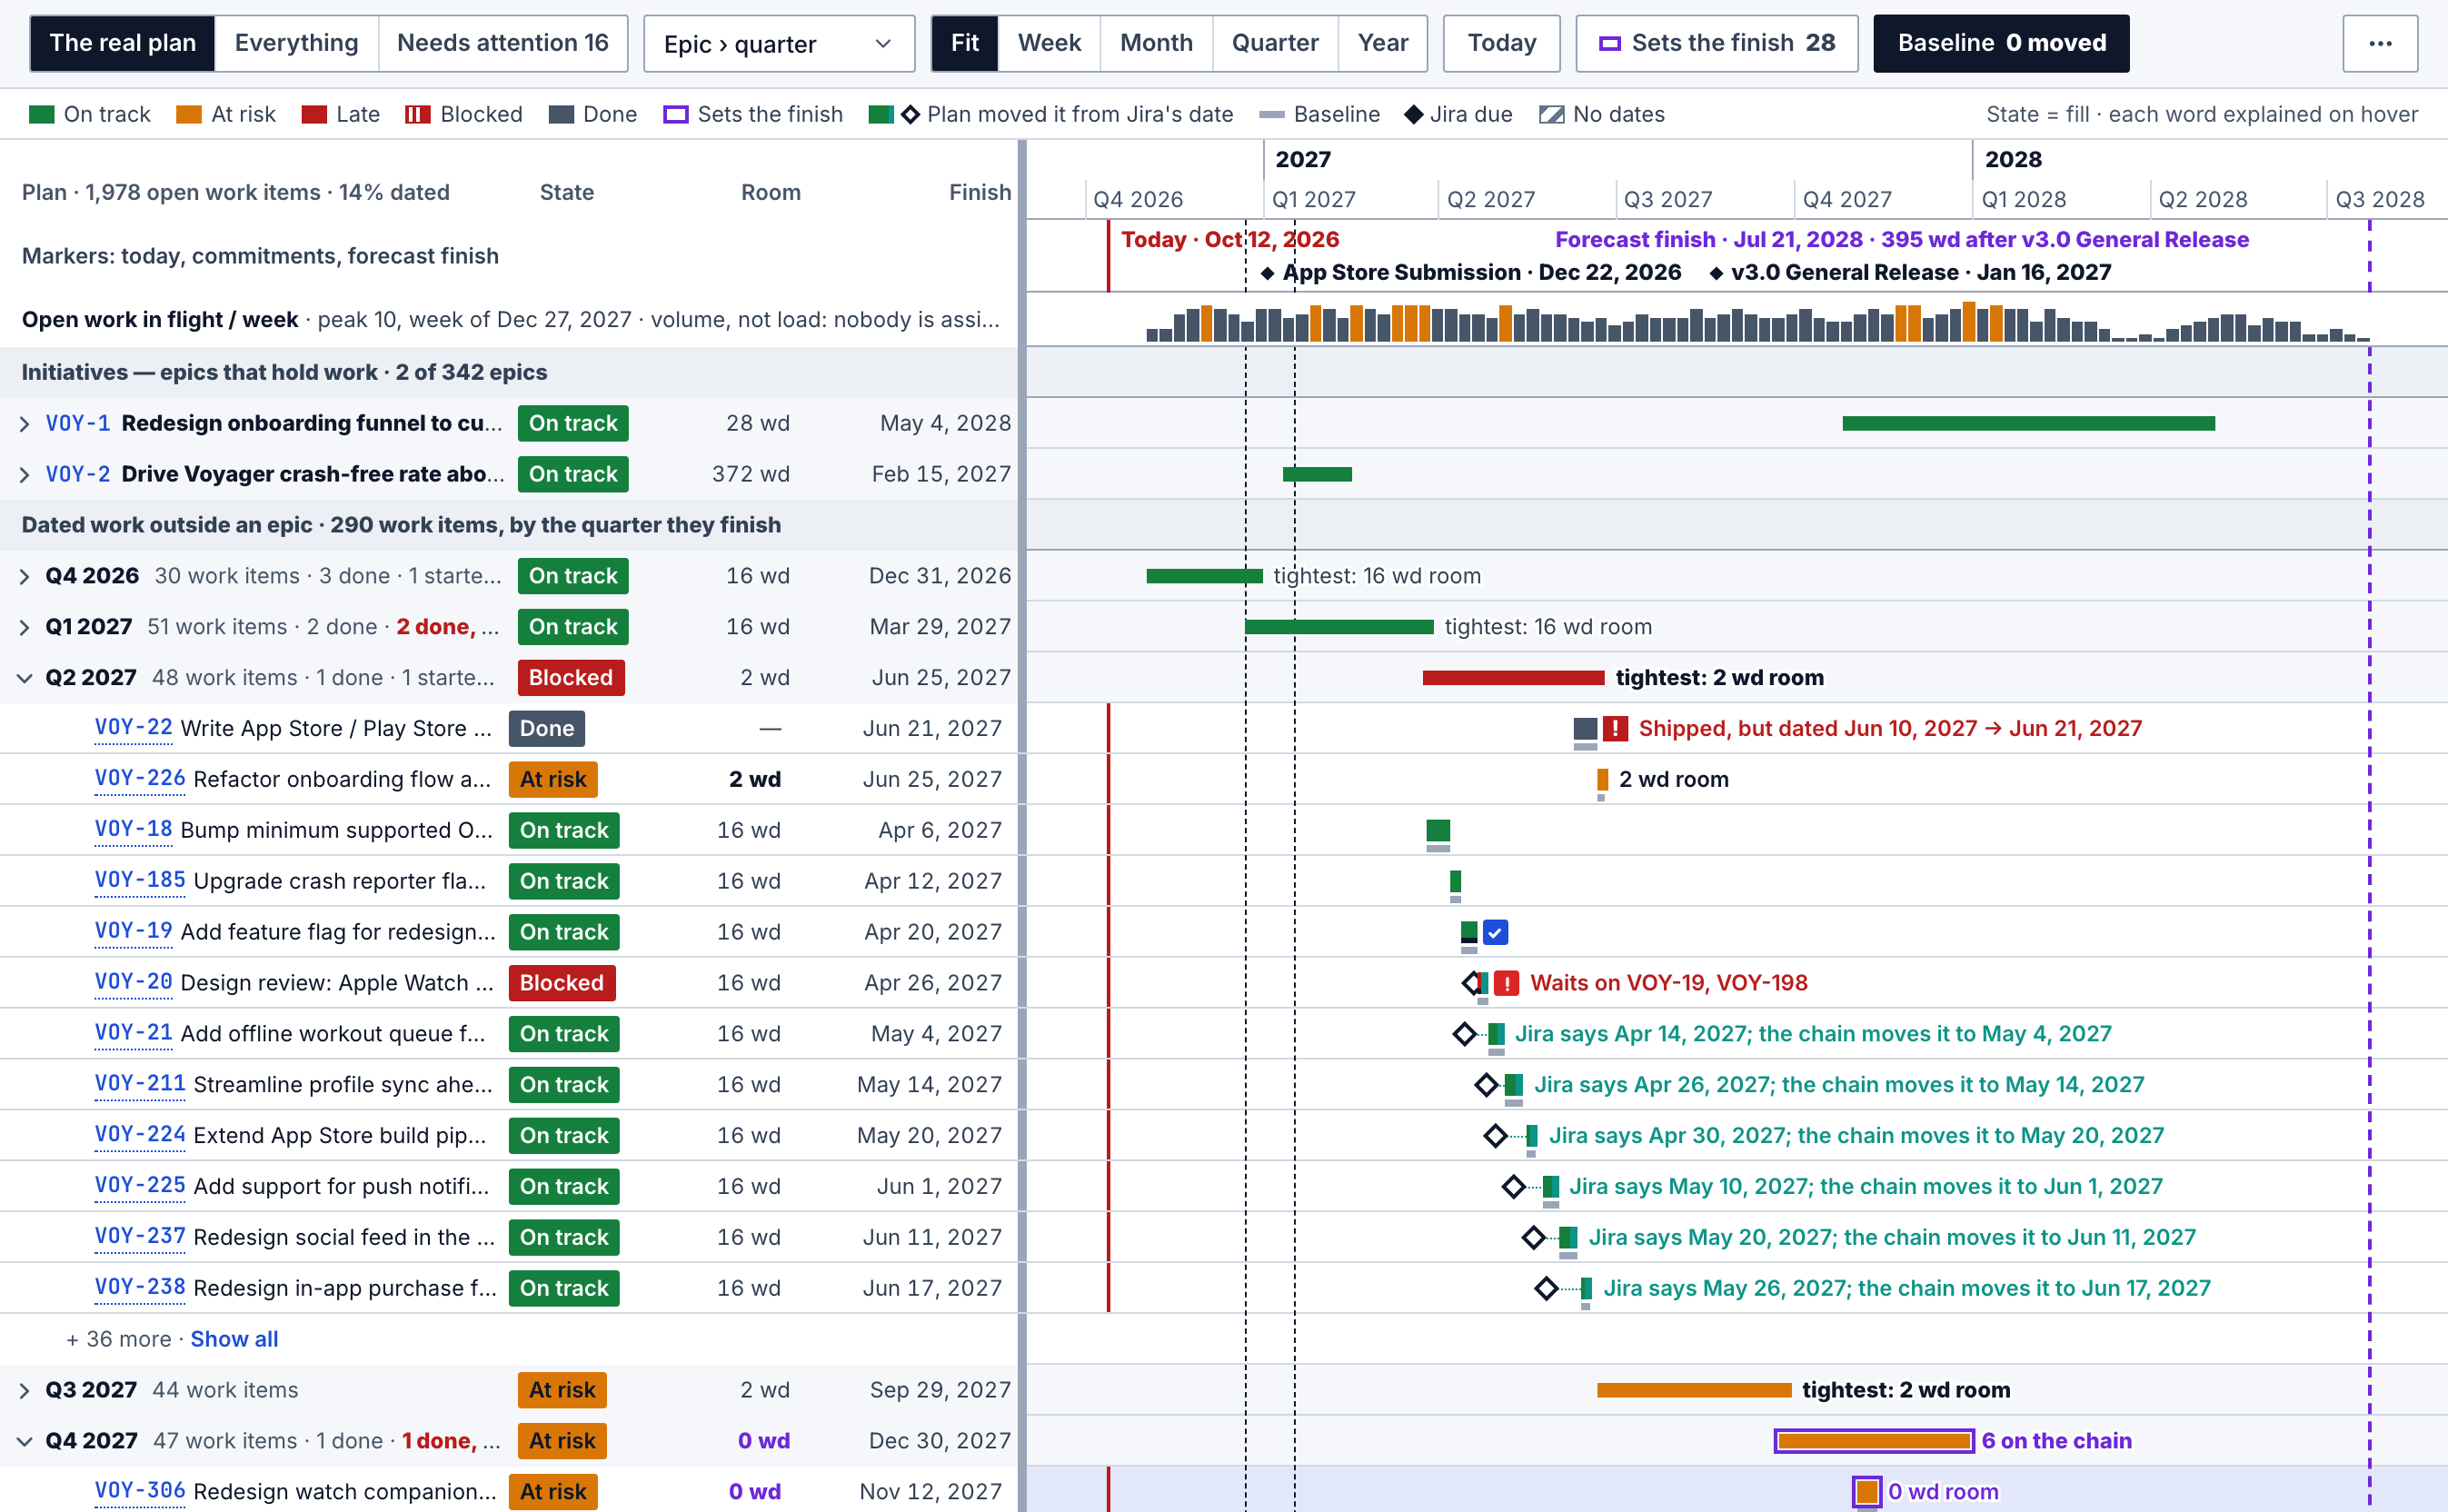
Task: Click the Late red legend swatch
Action: click(314, 114)
